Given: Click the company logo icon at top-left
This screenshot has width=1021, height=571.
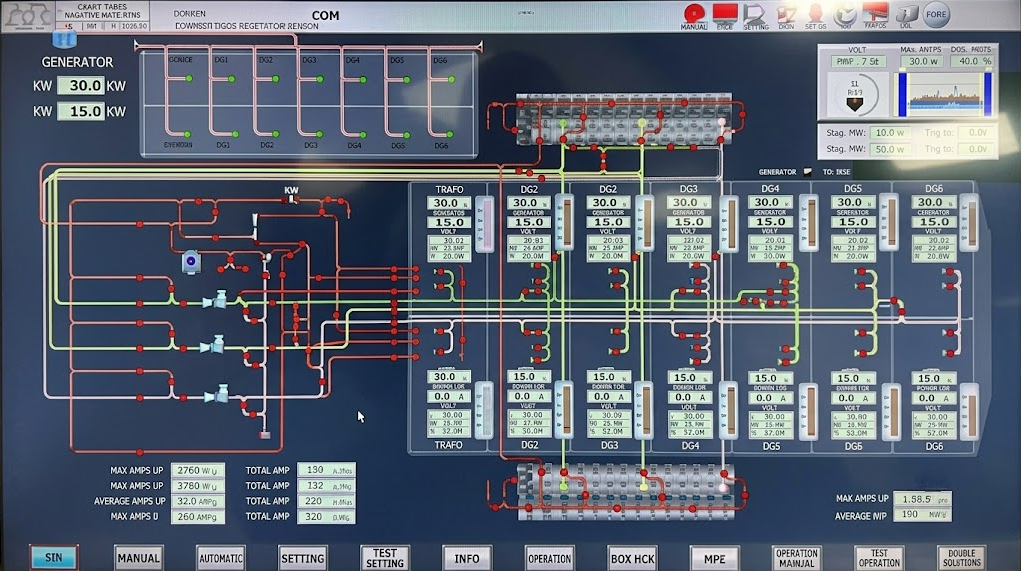Looking at the screenshot, I should click(27, 16).
